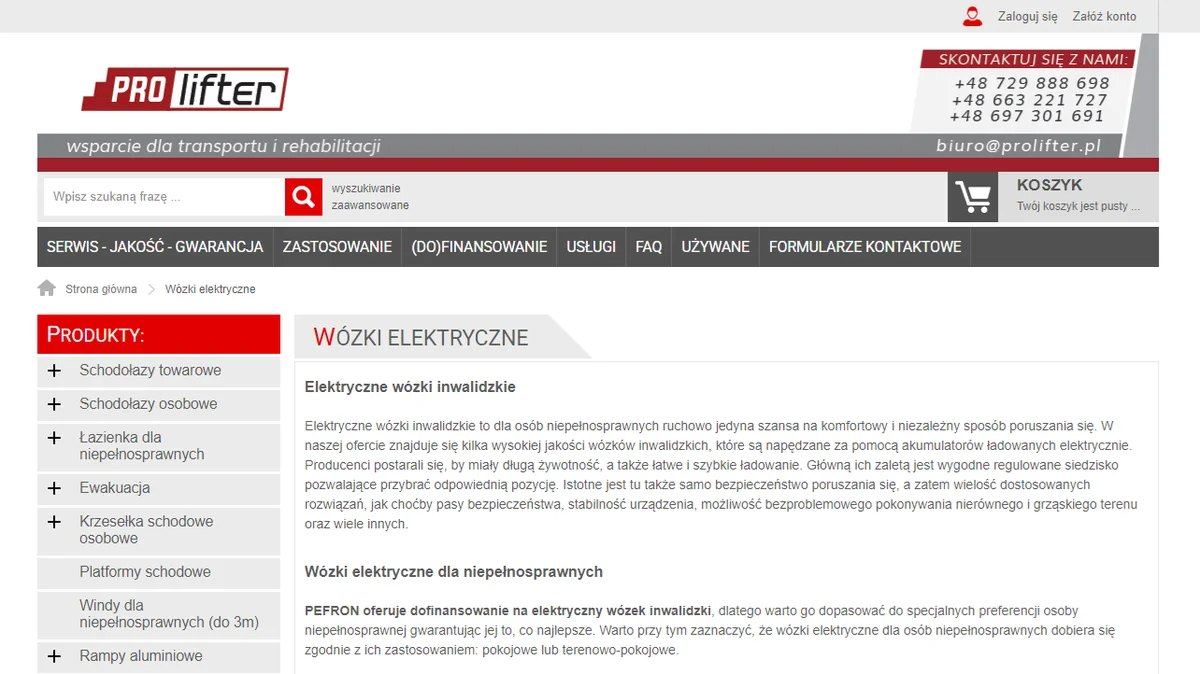Click phone number +48 729 888 698

click(1032, 84)
